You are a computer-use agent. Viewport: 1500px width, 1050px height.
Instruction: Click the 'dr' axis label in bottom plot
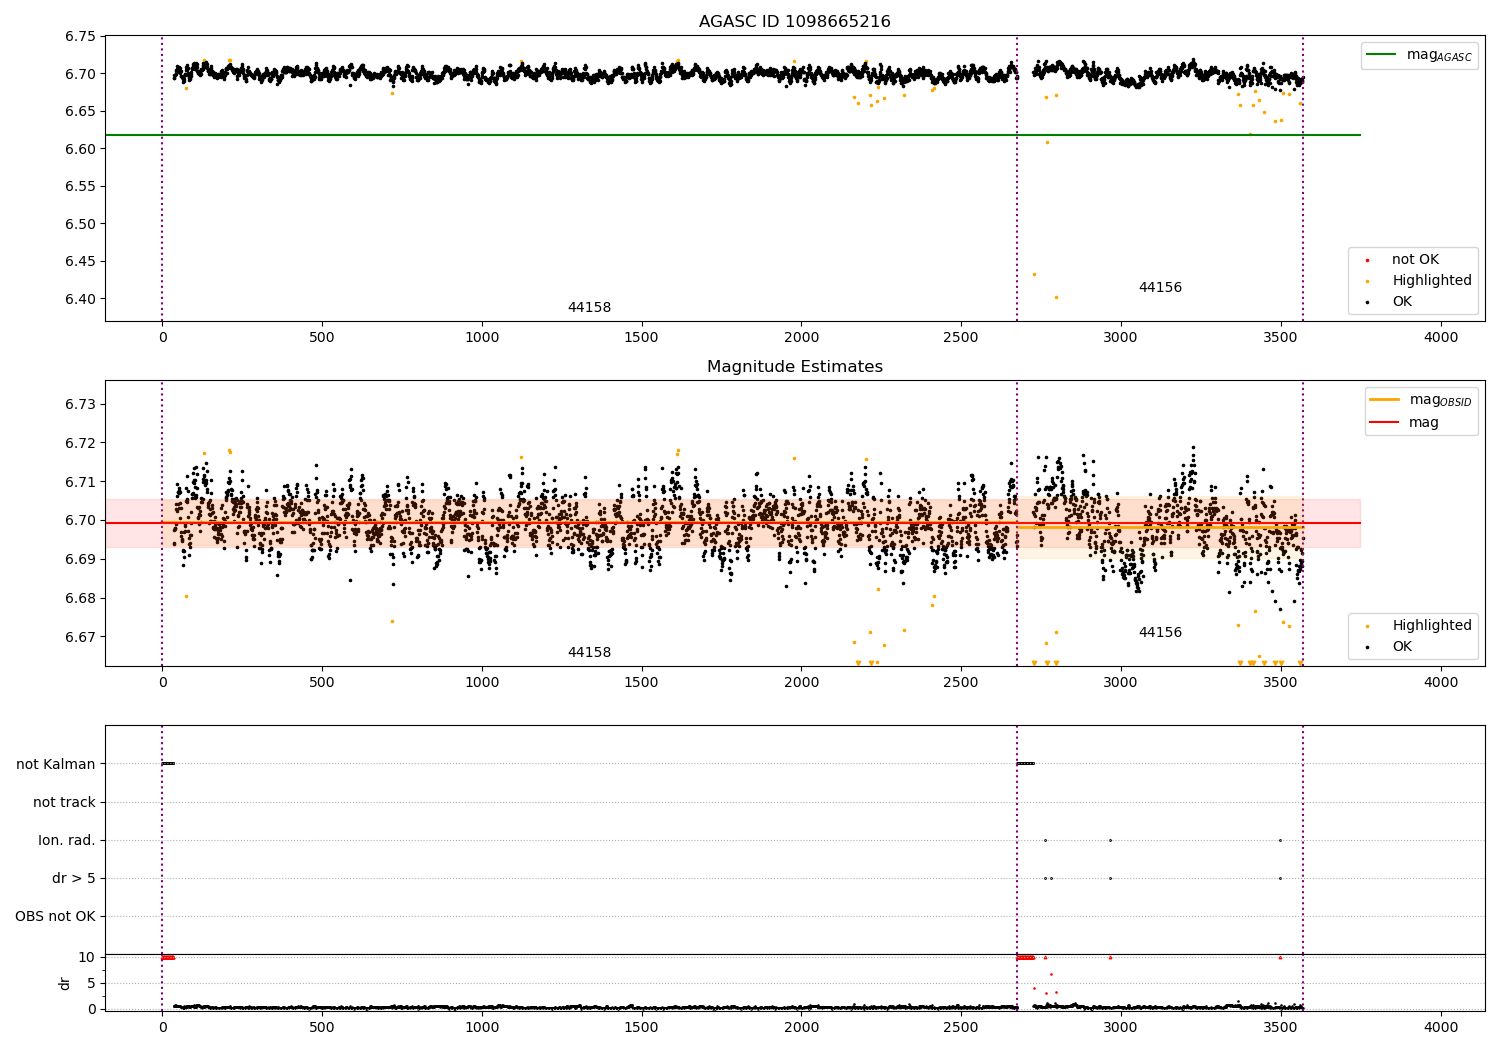click(64, 983)
